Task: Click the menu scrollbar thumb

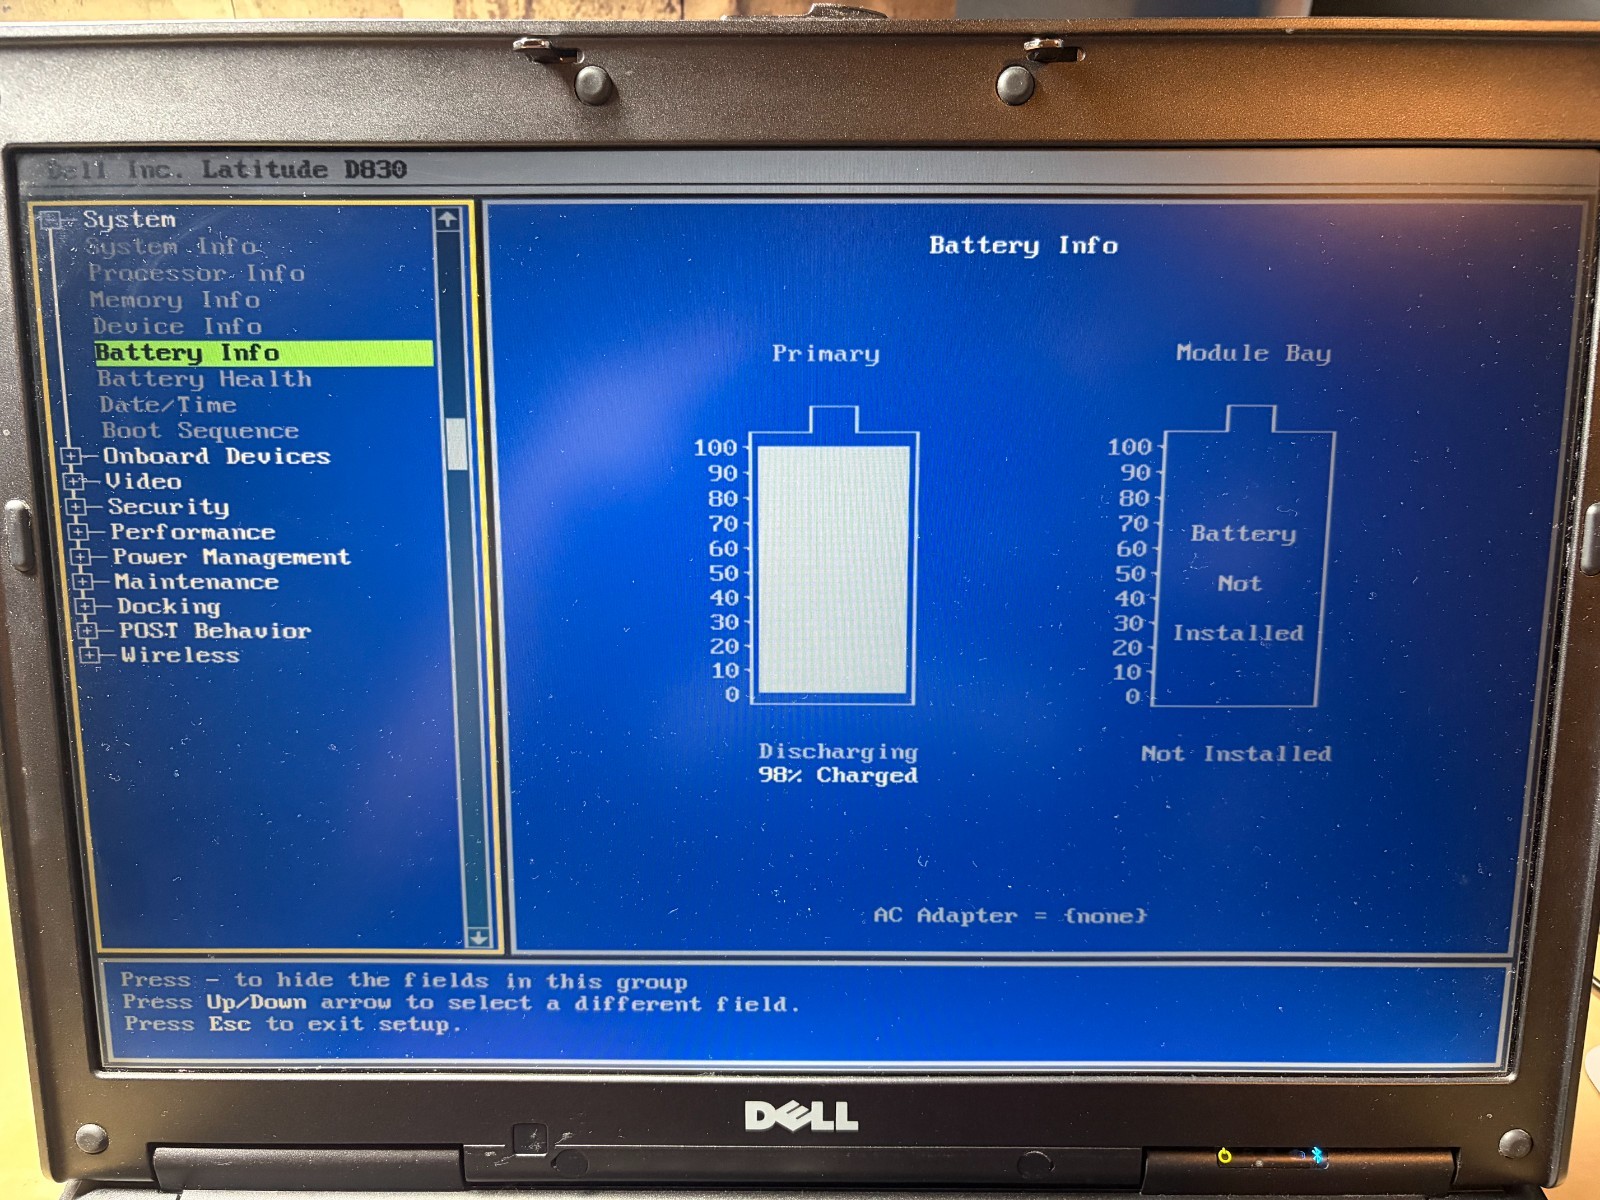Action: [x=457, y=443]
